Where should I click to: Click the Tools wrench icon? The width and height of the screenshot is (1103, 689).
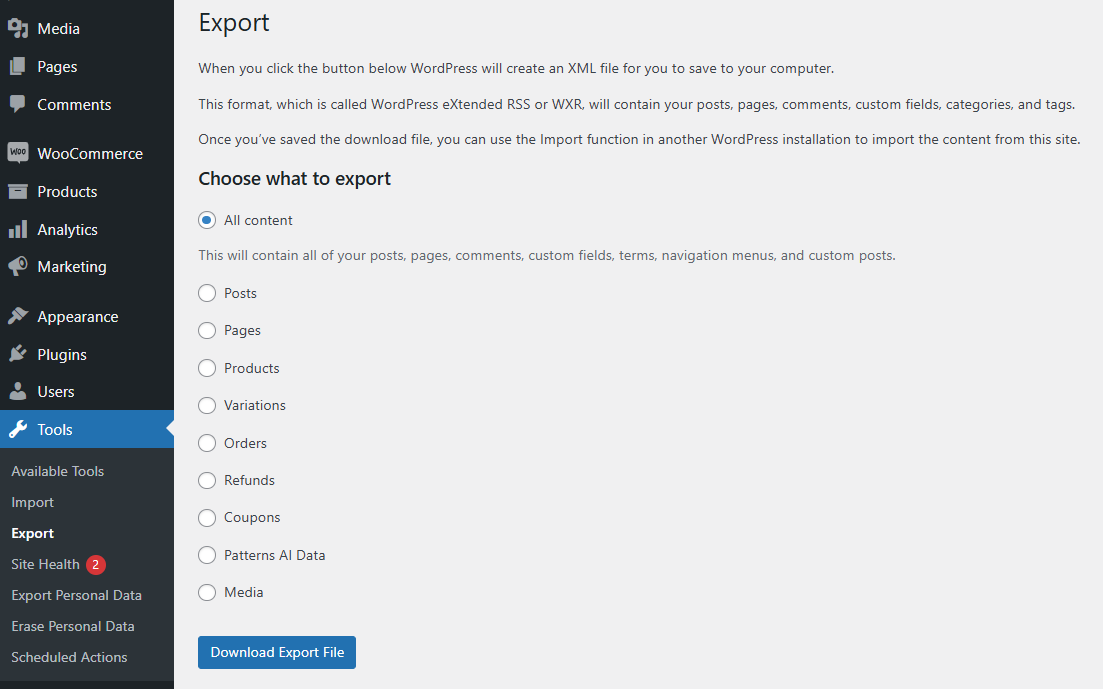[18, 429]
